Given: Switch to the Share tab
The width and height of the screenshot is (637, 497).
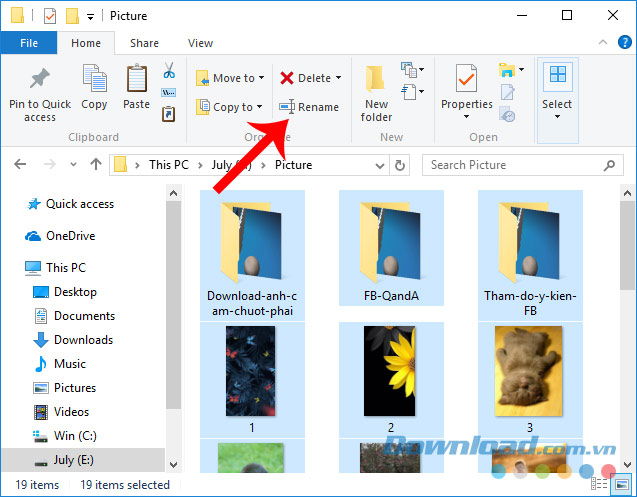Looking at the screenshot, I should pos(144,43).
